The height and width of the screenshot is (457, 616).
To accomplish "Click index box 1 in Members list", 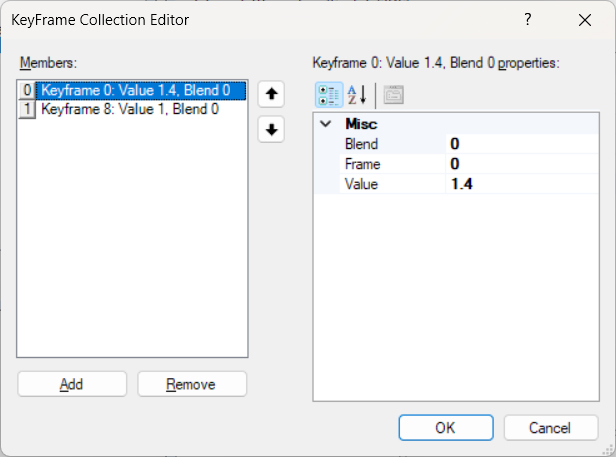I will click(x=27, y=109).
